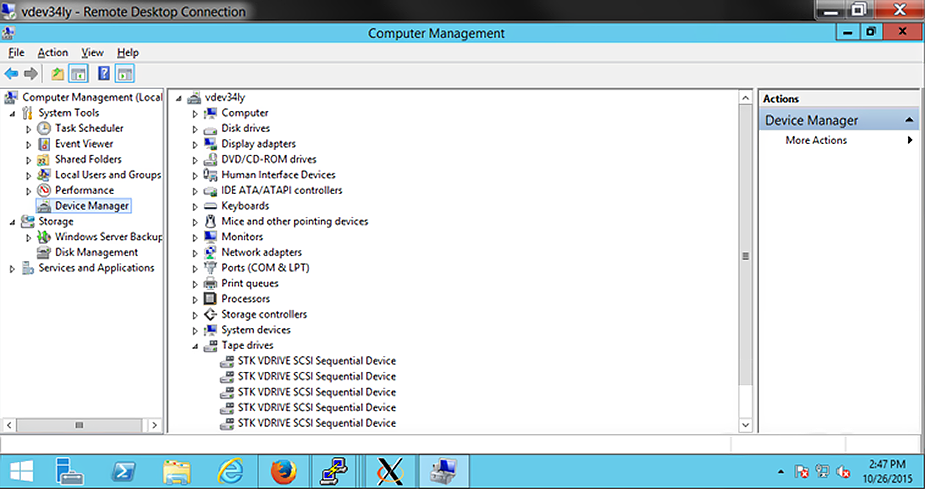Click the blue Help toolbar icon
The width and height of the screenshot is (925, 489).
[x=104, y=74]
